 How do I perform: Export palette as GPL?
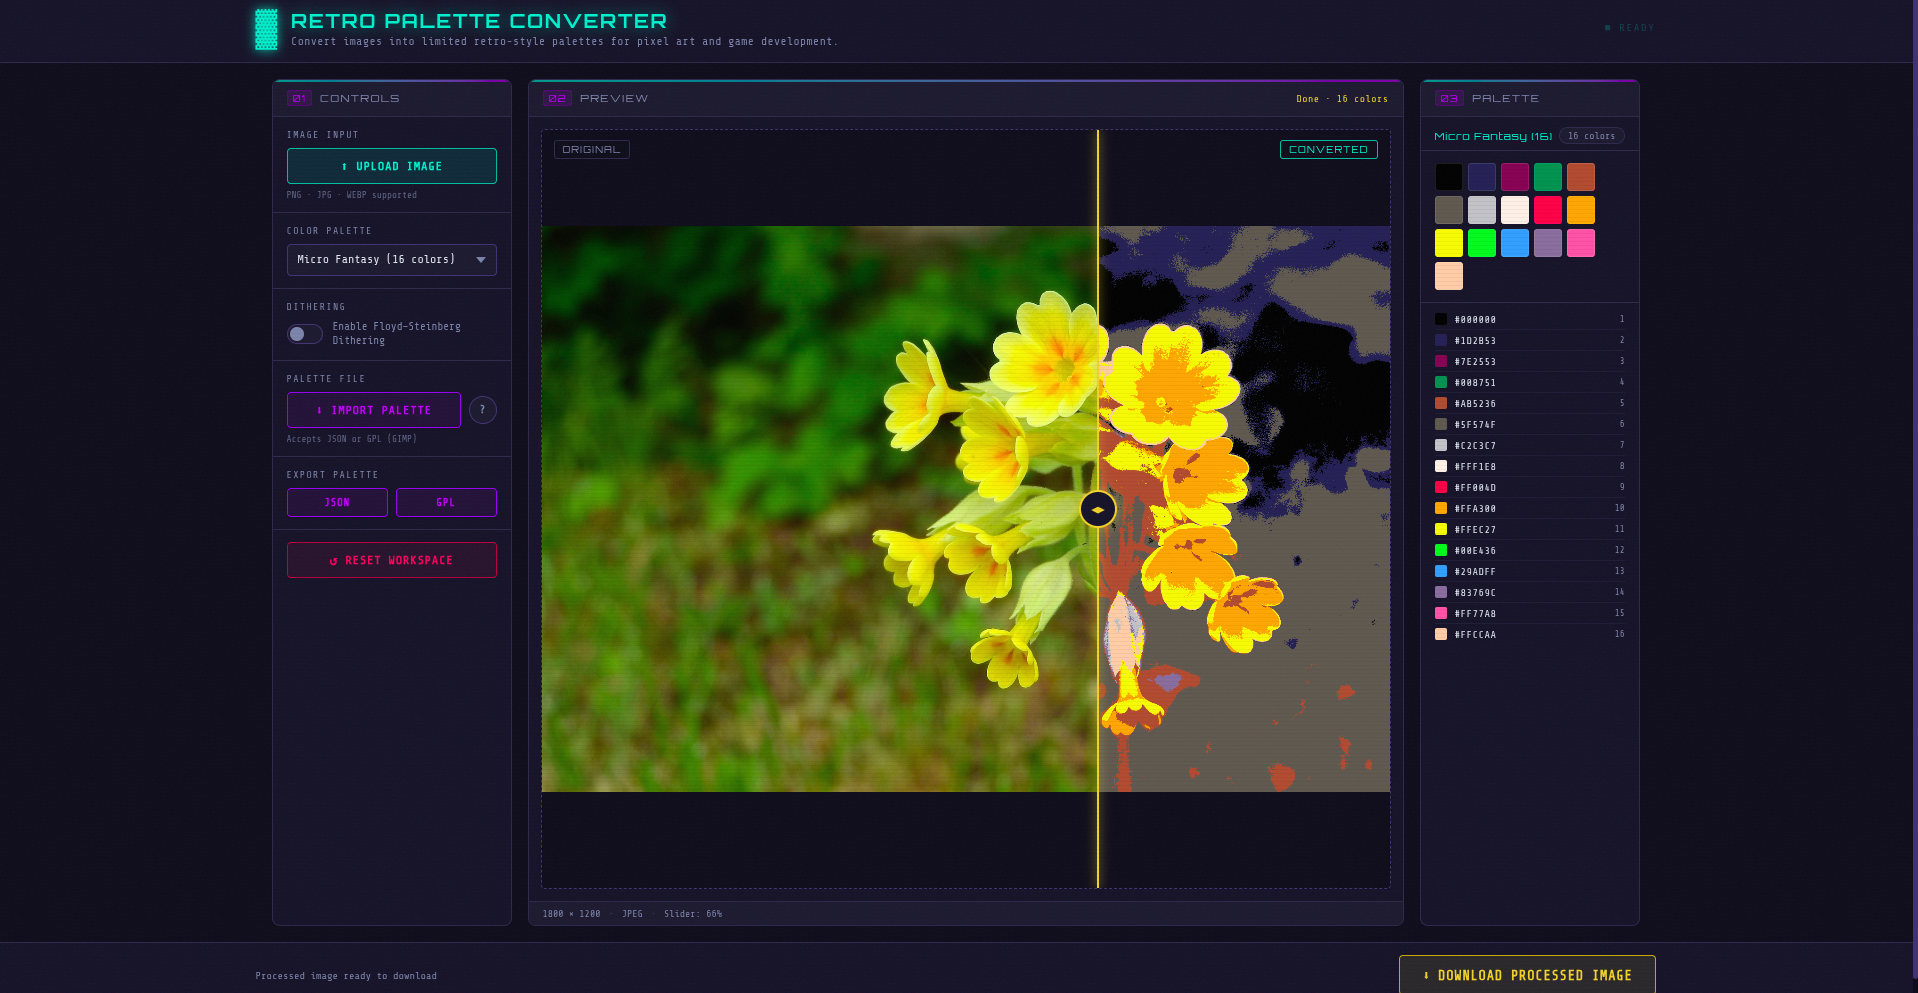pyautogui.click(x=446, y=503)
